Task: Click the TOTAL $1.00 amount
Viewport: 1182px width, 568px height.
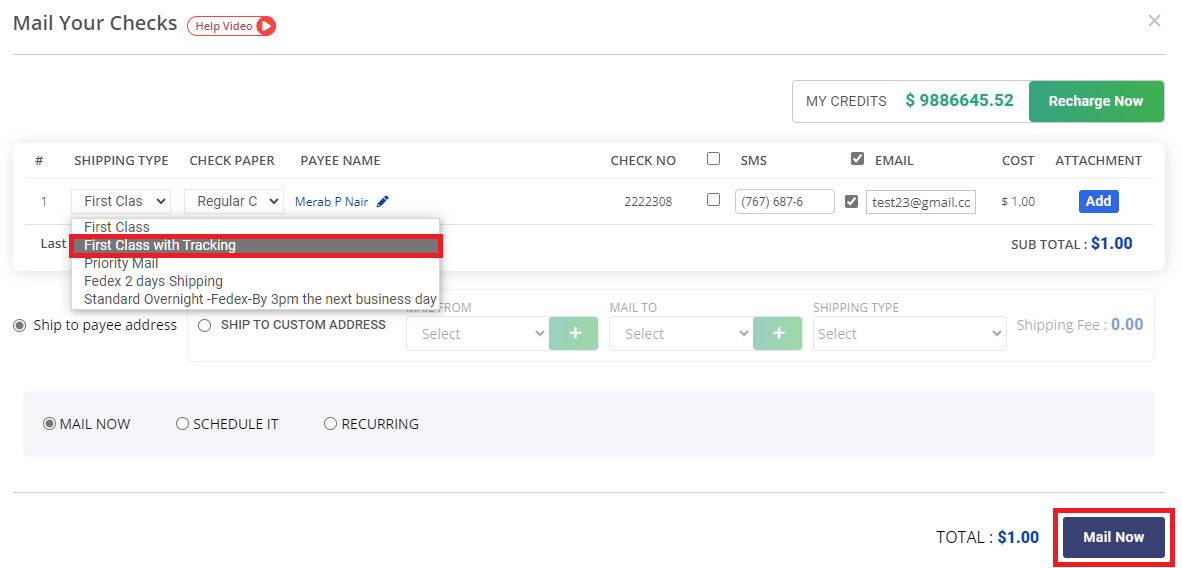Action: pyautogui.click(x=1018, y=537)
